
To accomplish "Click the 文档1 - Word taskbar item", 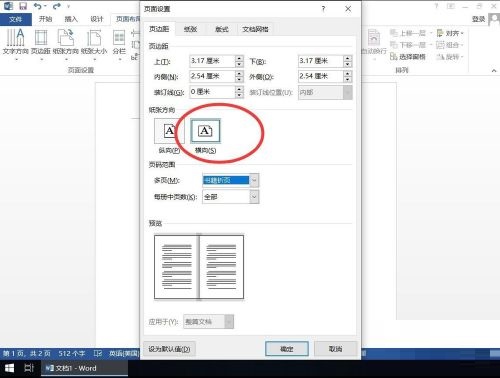I will click(x=84, y=368).
